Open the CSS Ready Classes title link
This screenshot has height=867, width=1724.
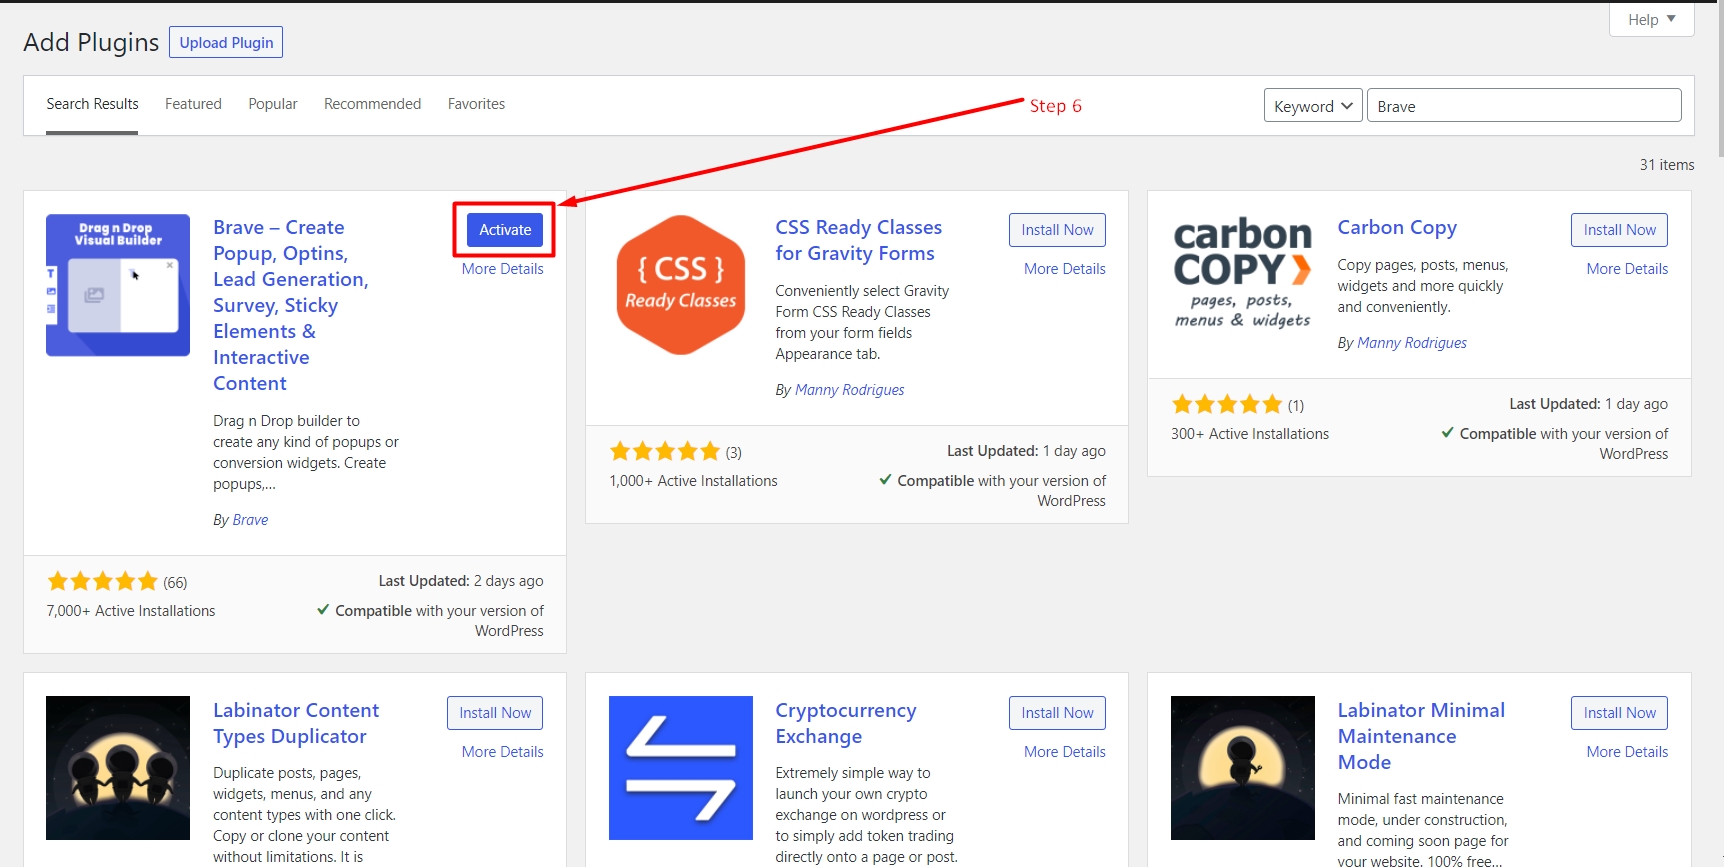click(x=859, y=240)
